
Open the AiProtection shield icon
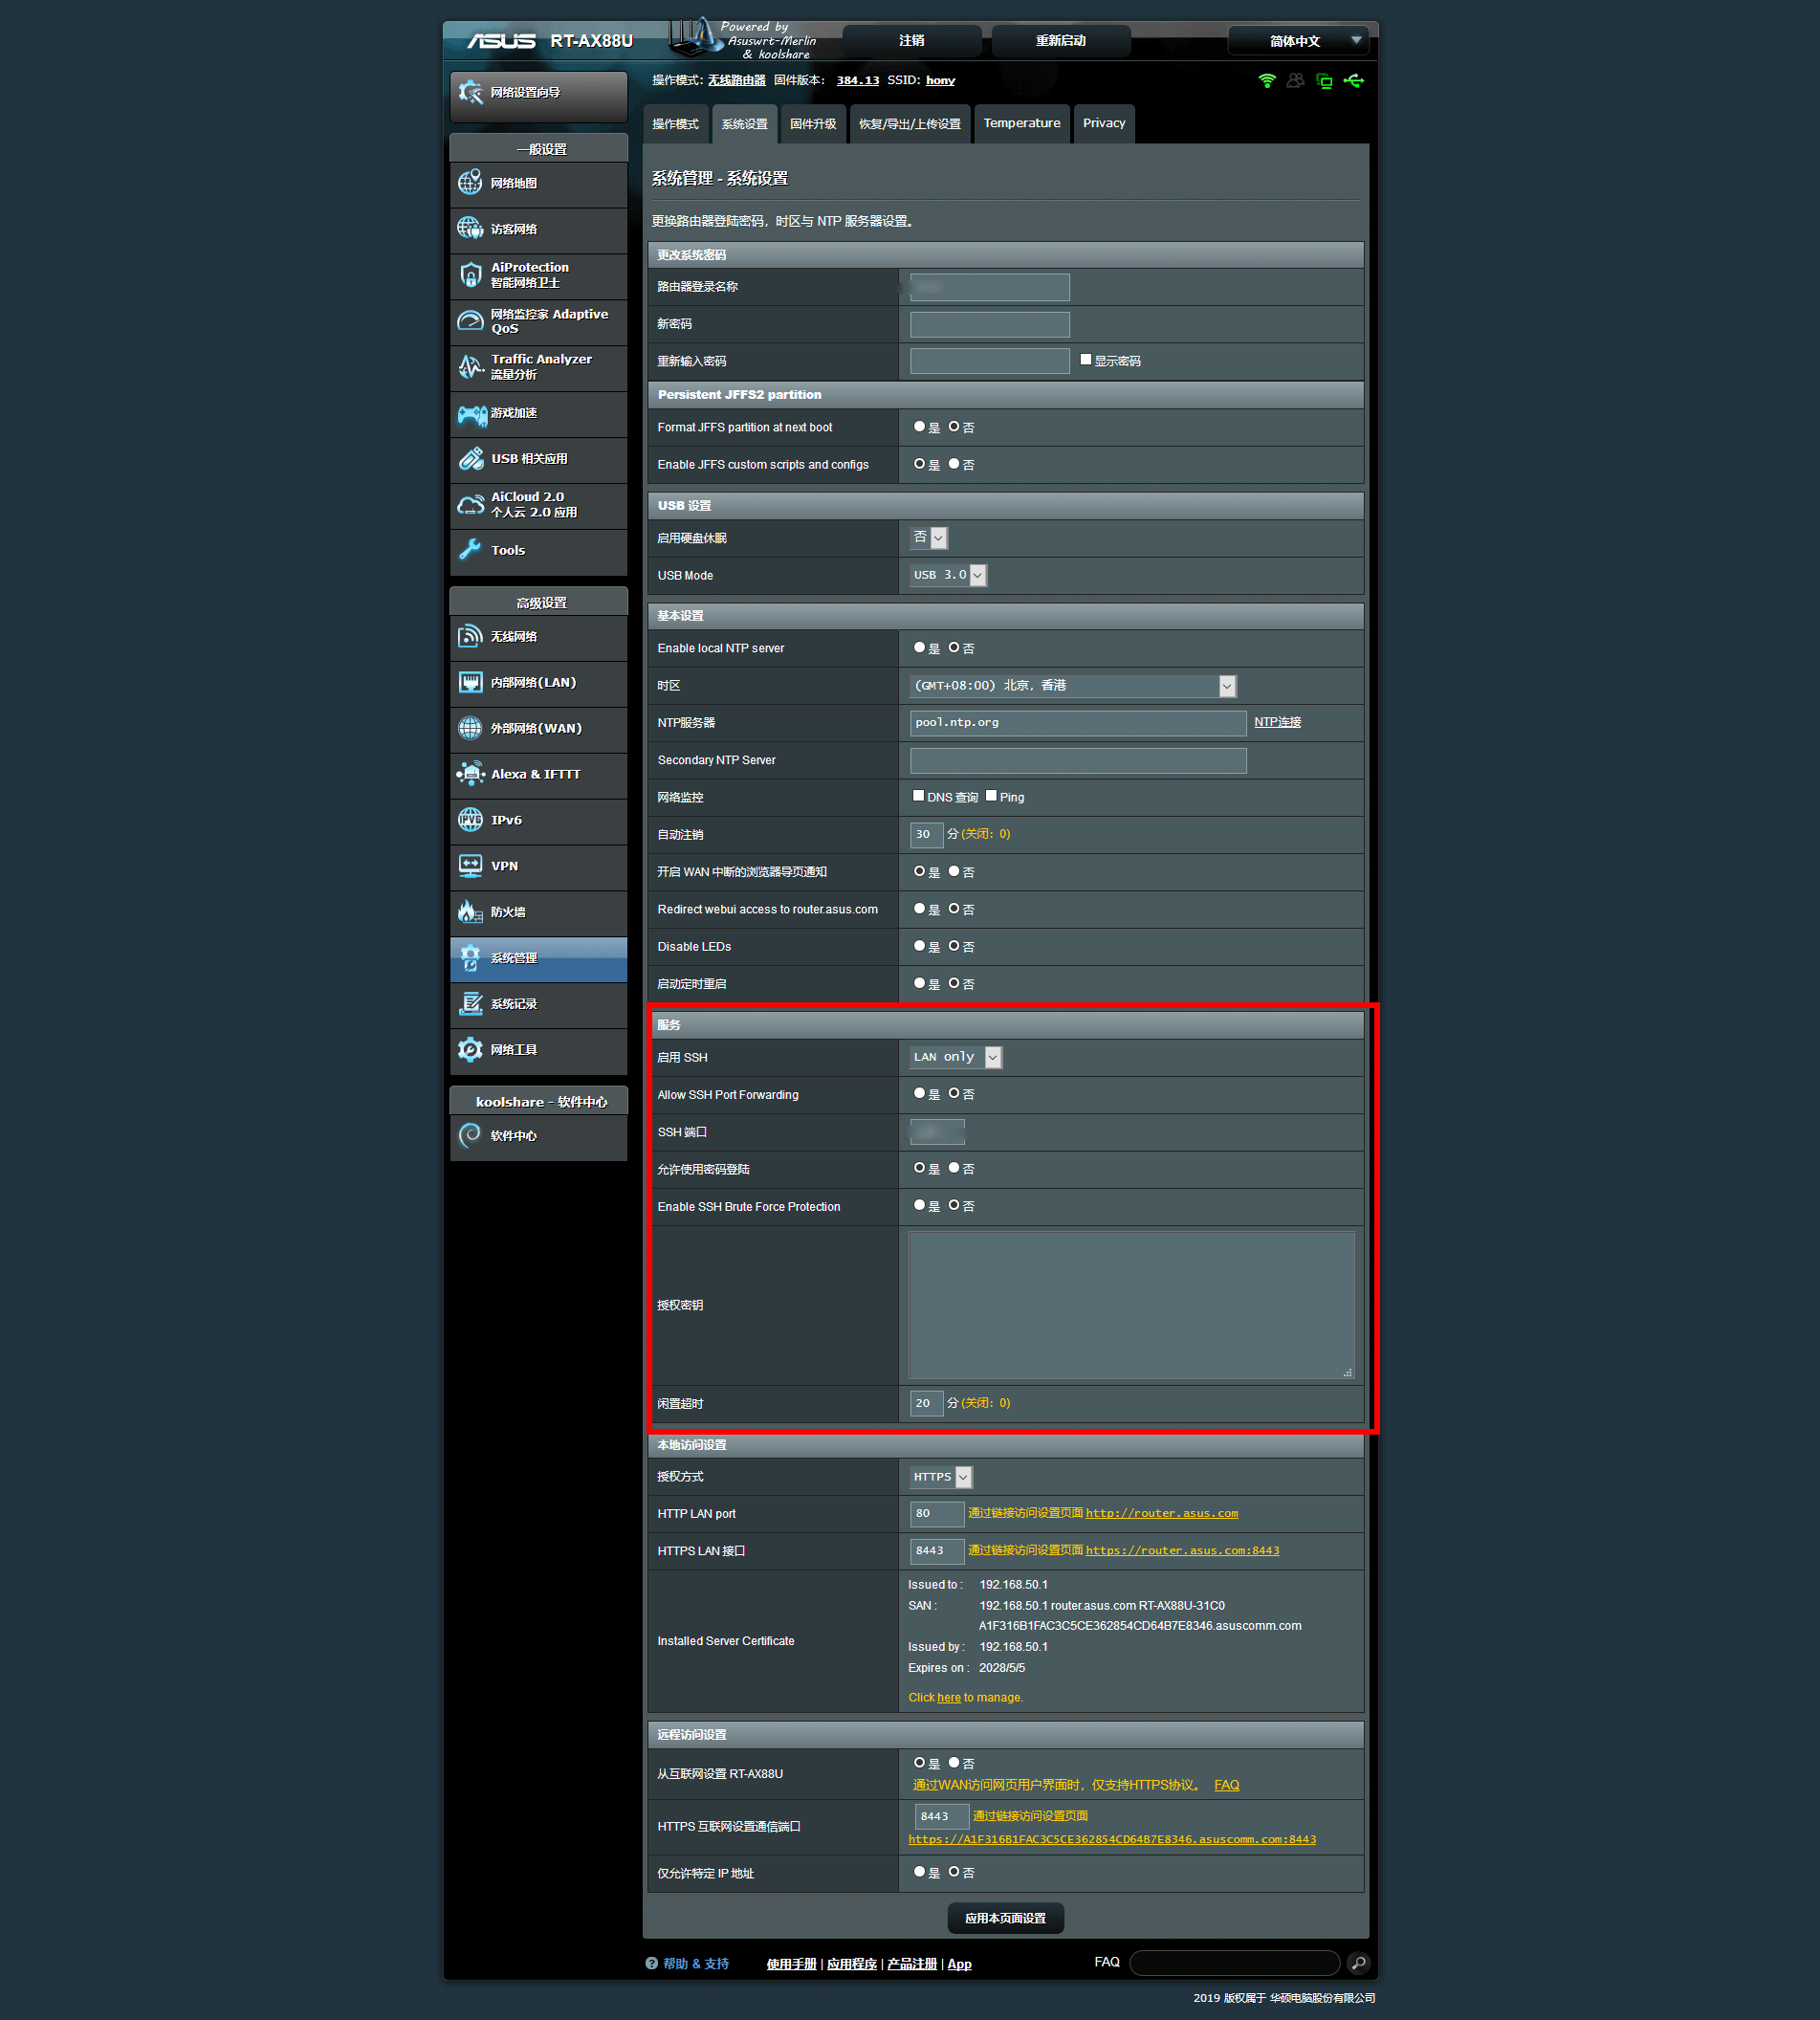[470, 275]
